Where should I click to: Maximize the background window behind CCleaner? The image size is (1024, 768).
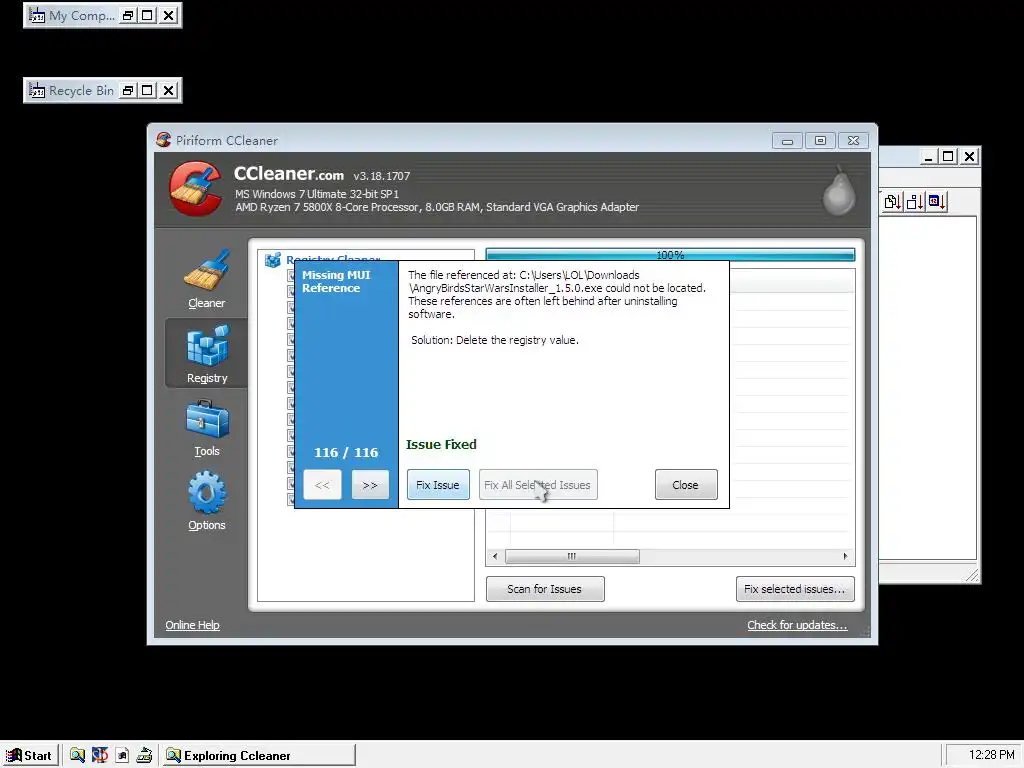948,157
